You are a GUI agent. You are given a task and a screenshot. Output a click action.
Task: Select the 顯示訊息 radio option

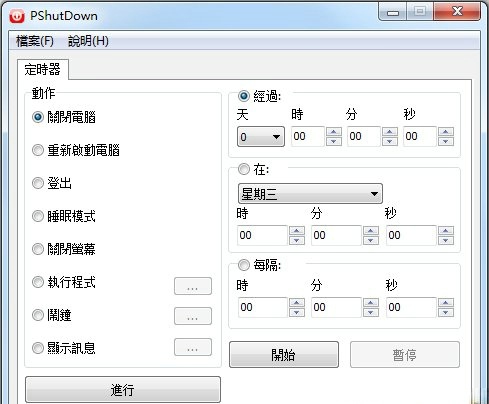click(x=64, y=348)
